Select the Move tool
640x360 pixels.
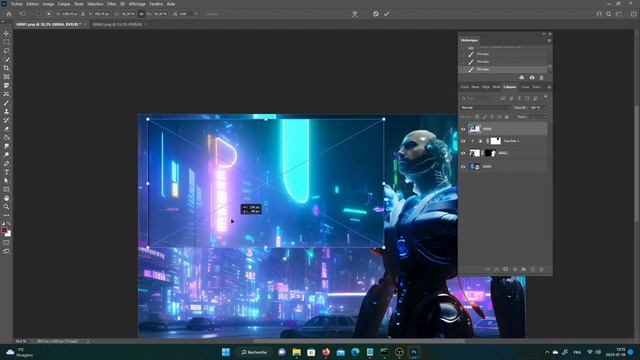[x=6, y=33]
